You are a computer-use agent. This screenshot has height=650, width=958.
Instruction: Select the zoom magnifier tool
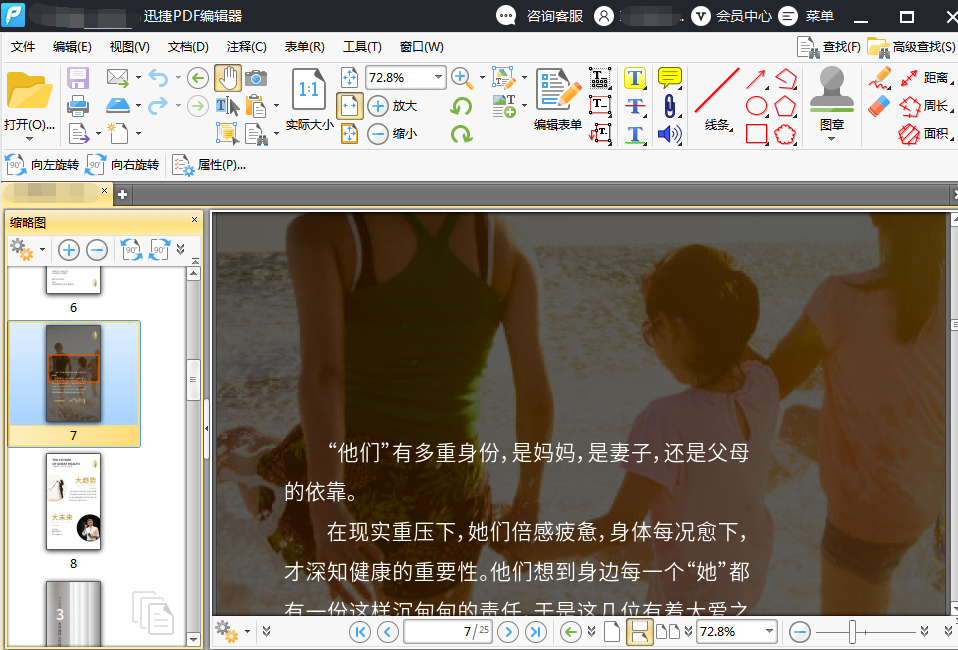pos(462,78)
